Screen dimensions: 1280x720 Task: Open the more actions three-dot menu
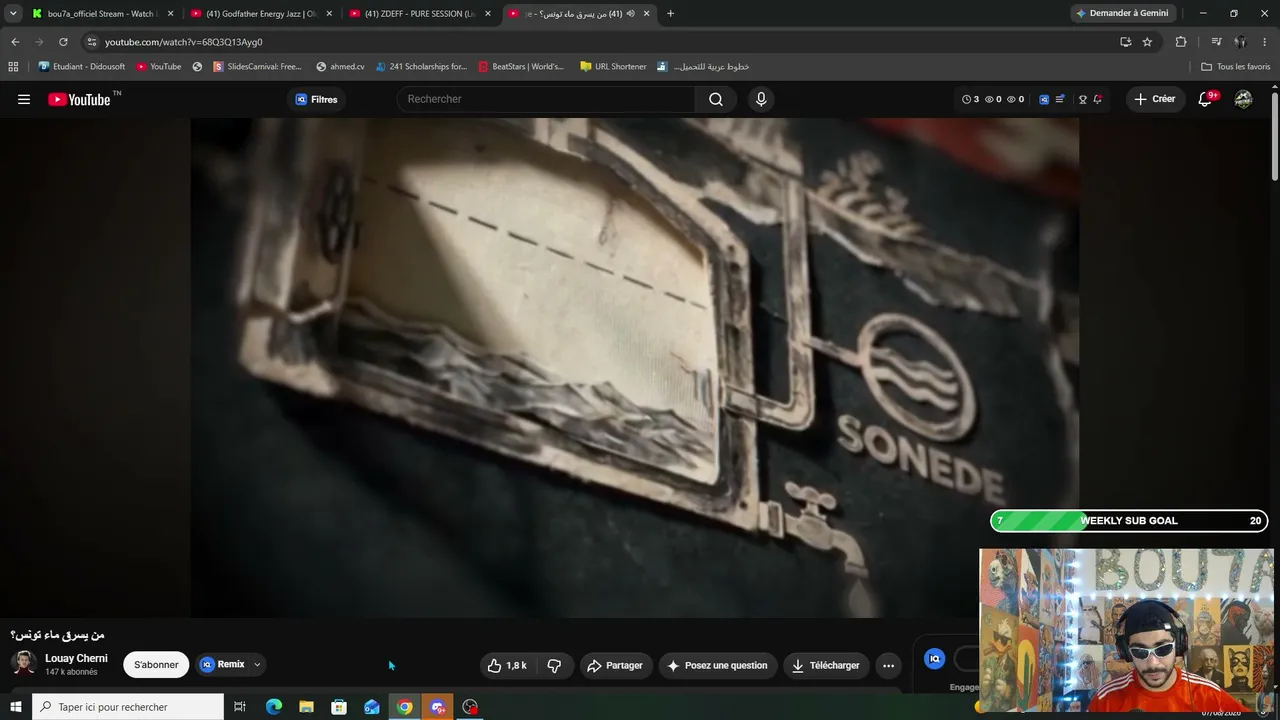[888, 665]
